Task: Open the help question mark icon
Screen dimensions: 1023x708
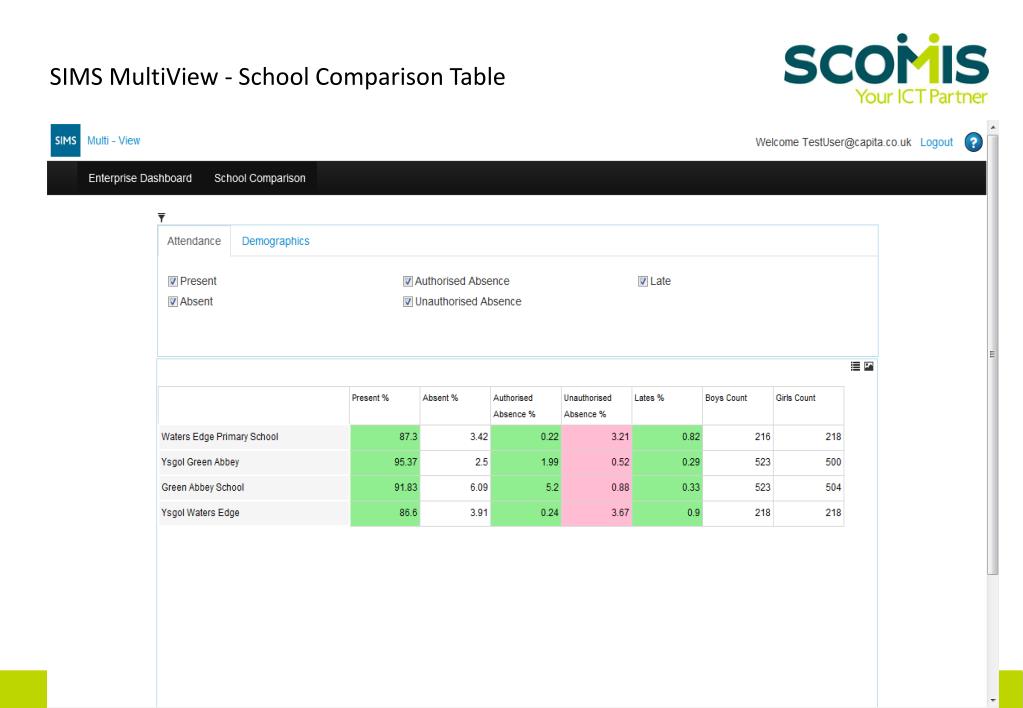Action: click(x=973, y=142)
